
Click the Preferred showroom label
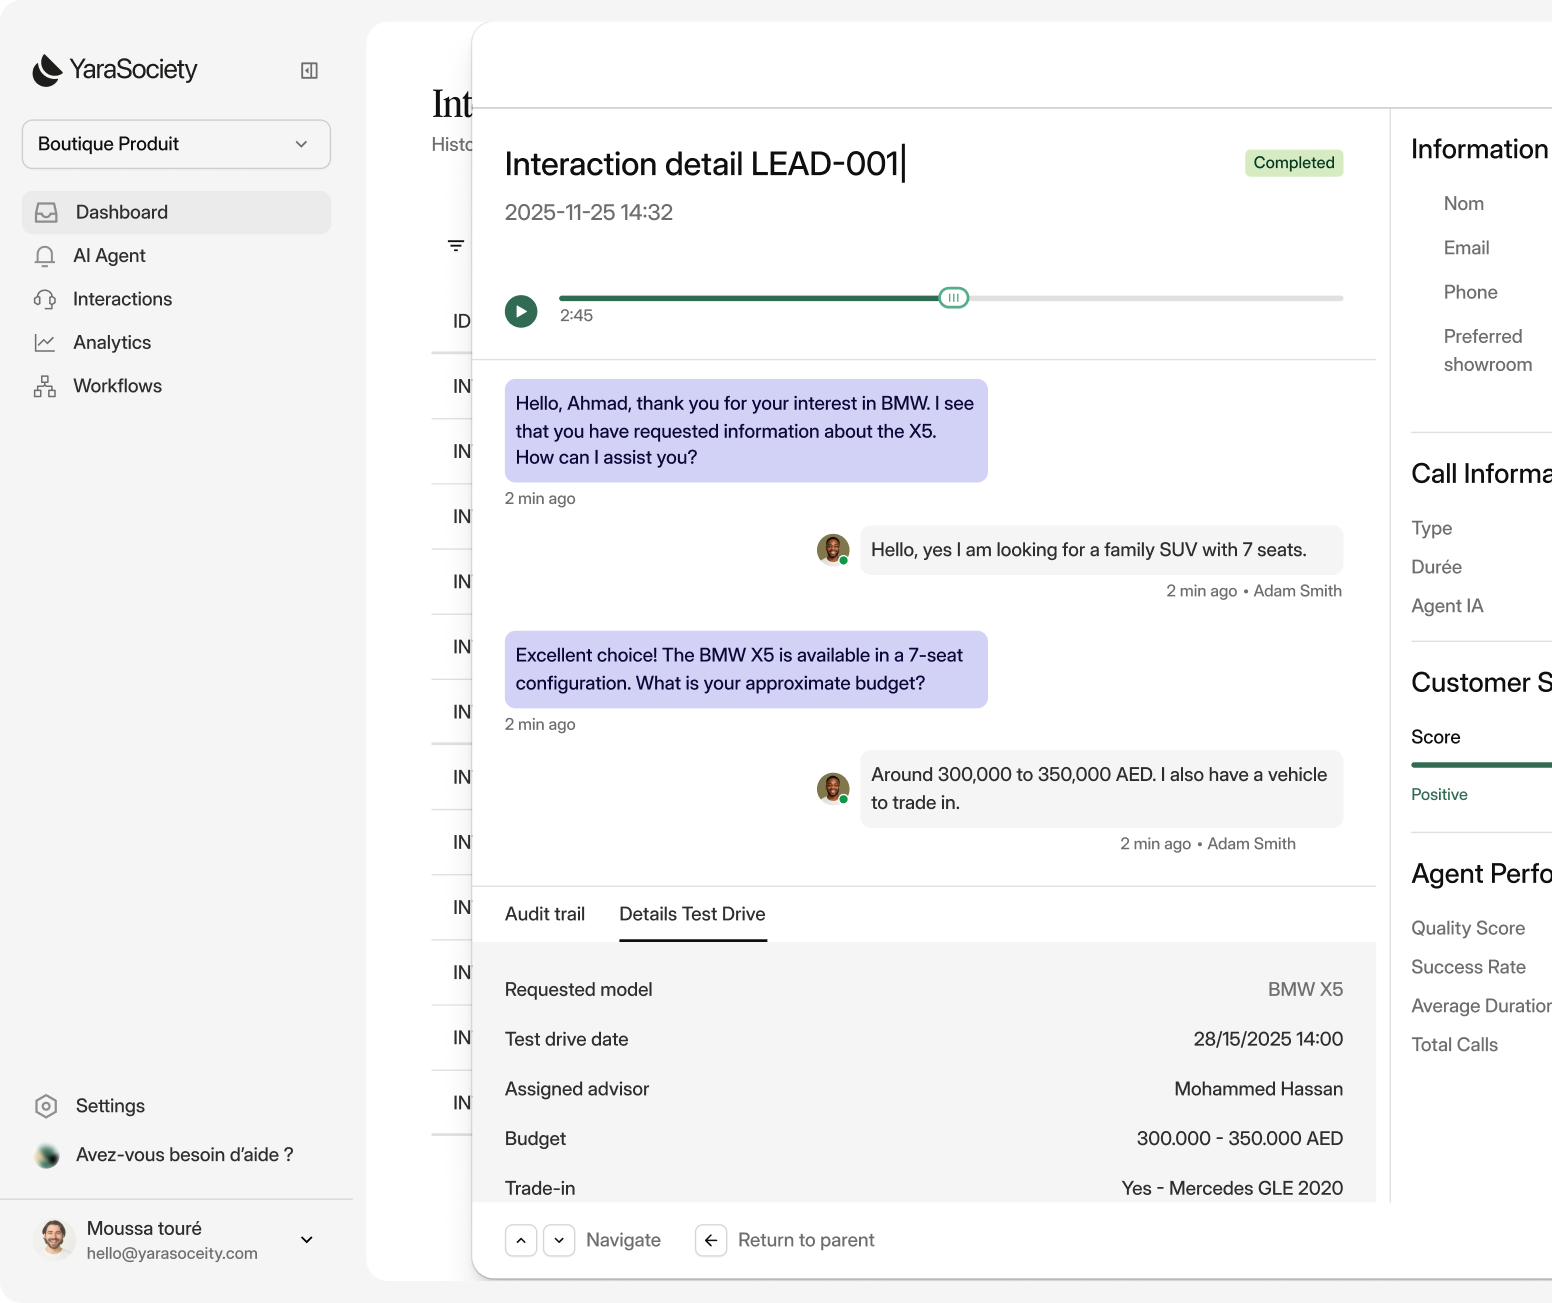point(1487,350)
